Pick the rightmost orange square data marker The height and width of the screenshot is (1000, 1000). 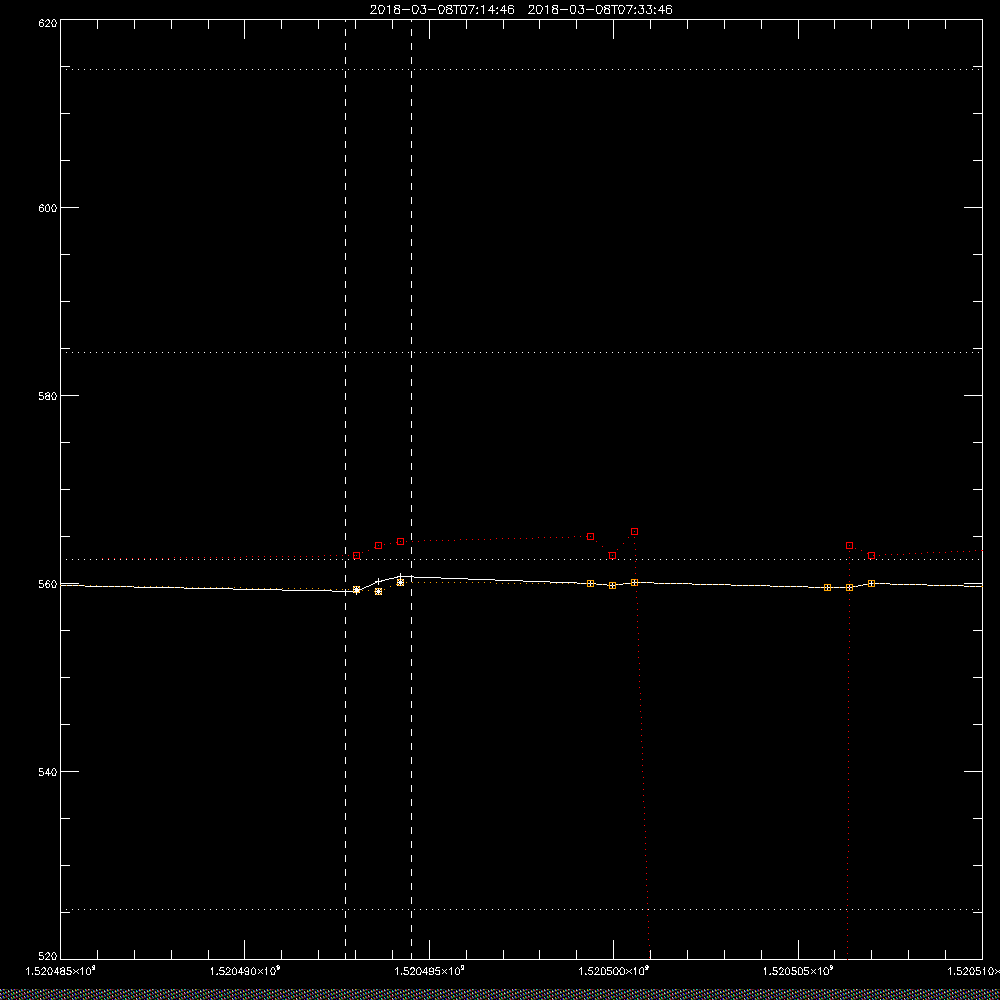click(871, 584)
